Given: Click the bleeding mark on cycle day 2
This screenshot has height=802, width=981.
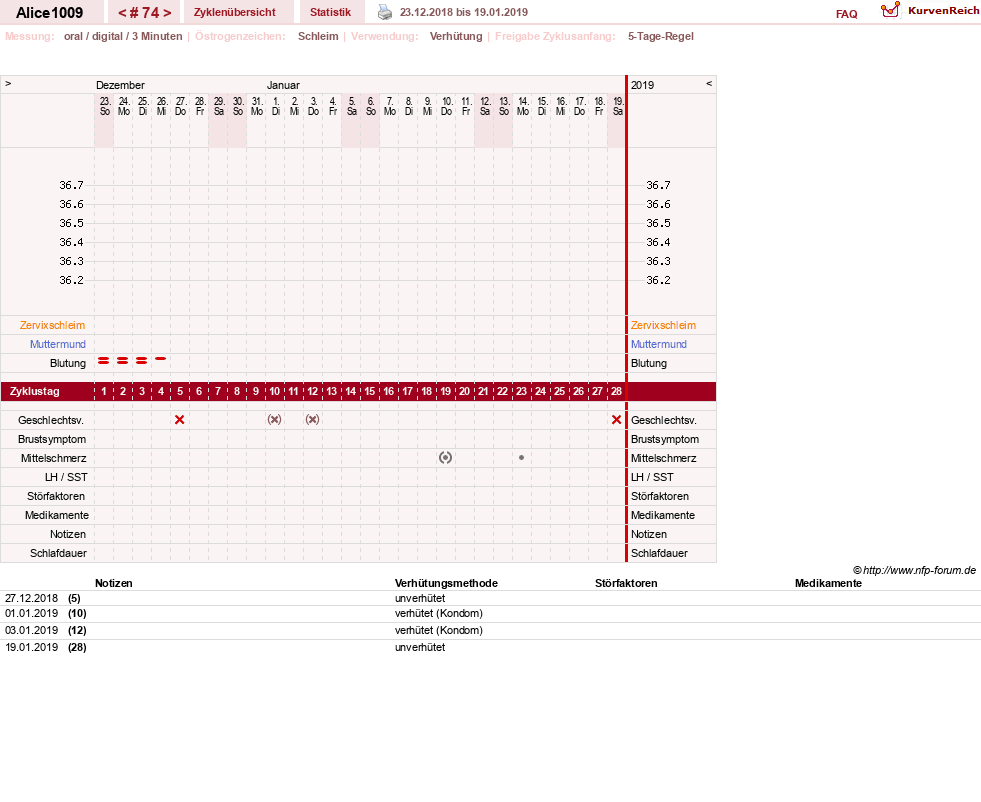Looking at the screenshot, I should coord(123,361).
